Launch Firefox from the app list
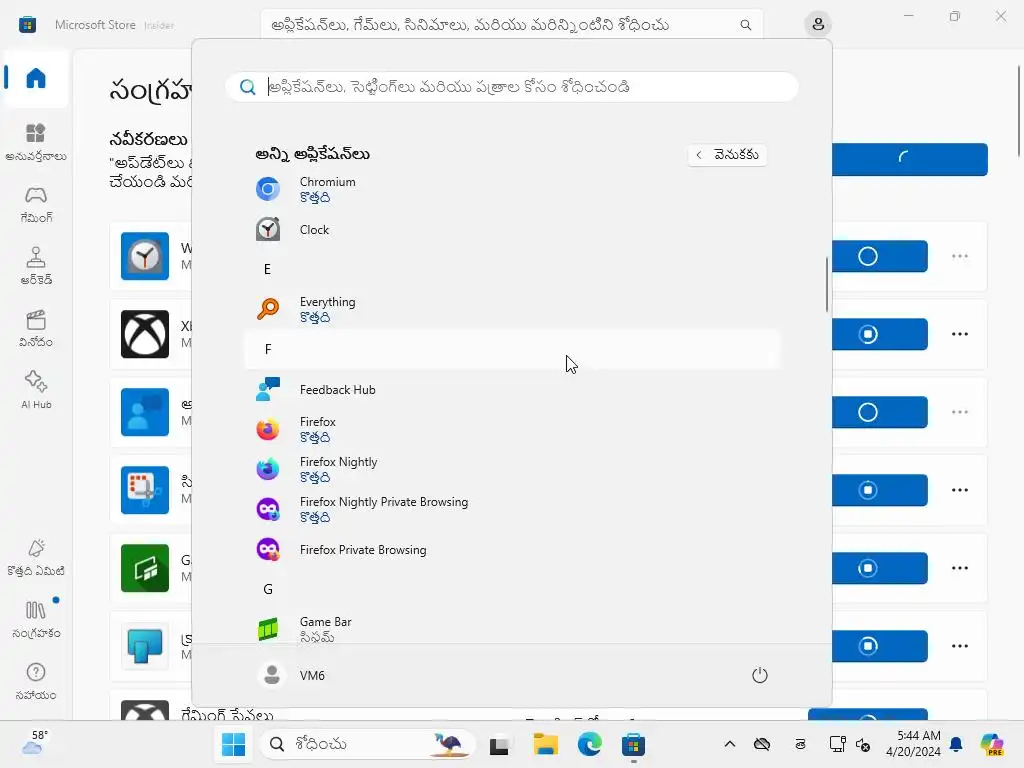This screenshot has height=768, width=1024. point(512,429)
